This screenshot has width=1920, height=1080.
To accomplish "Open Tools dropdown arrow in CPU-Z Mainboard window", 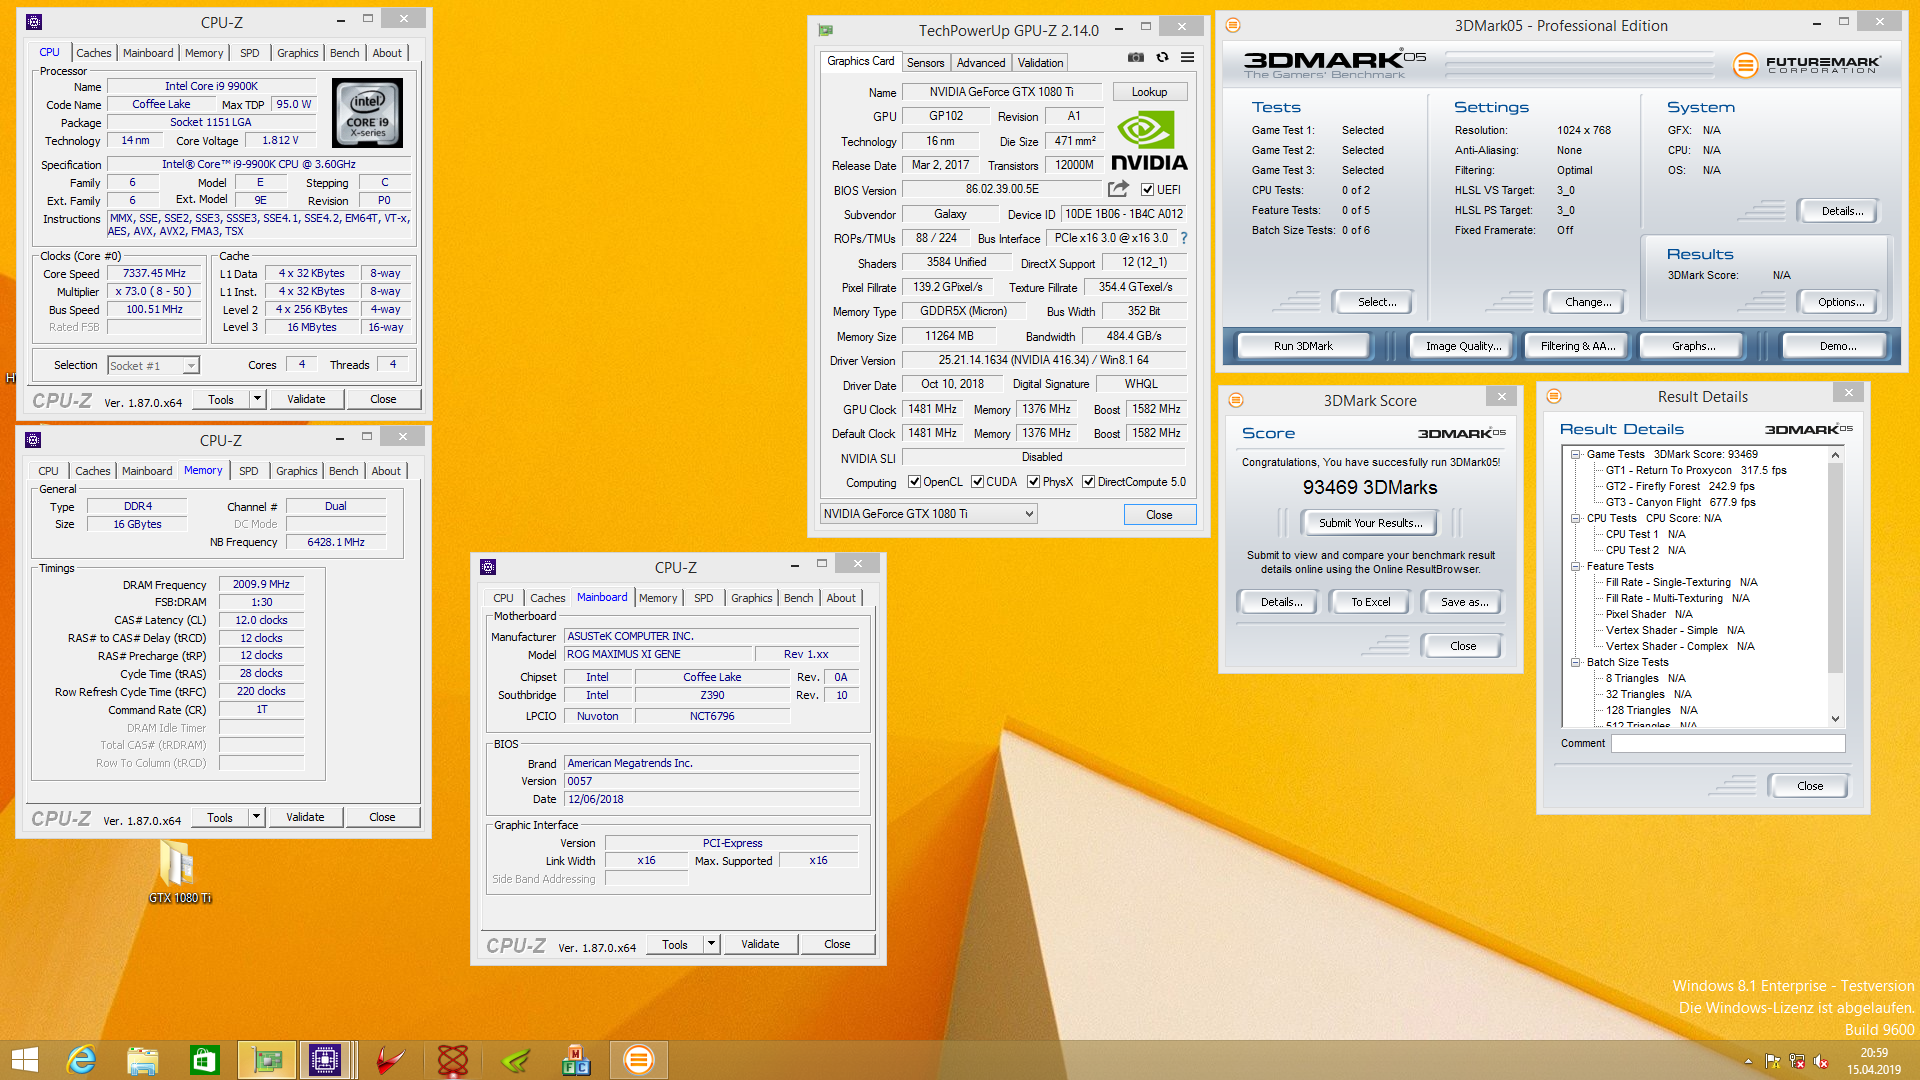I will [x=711, y=944].
